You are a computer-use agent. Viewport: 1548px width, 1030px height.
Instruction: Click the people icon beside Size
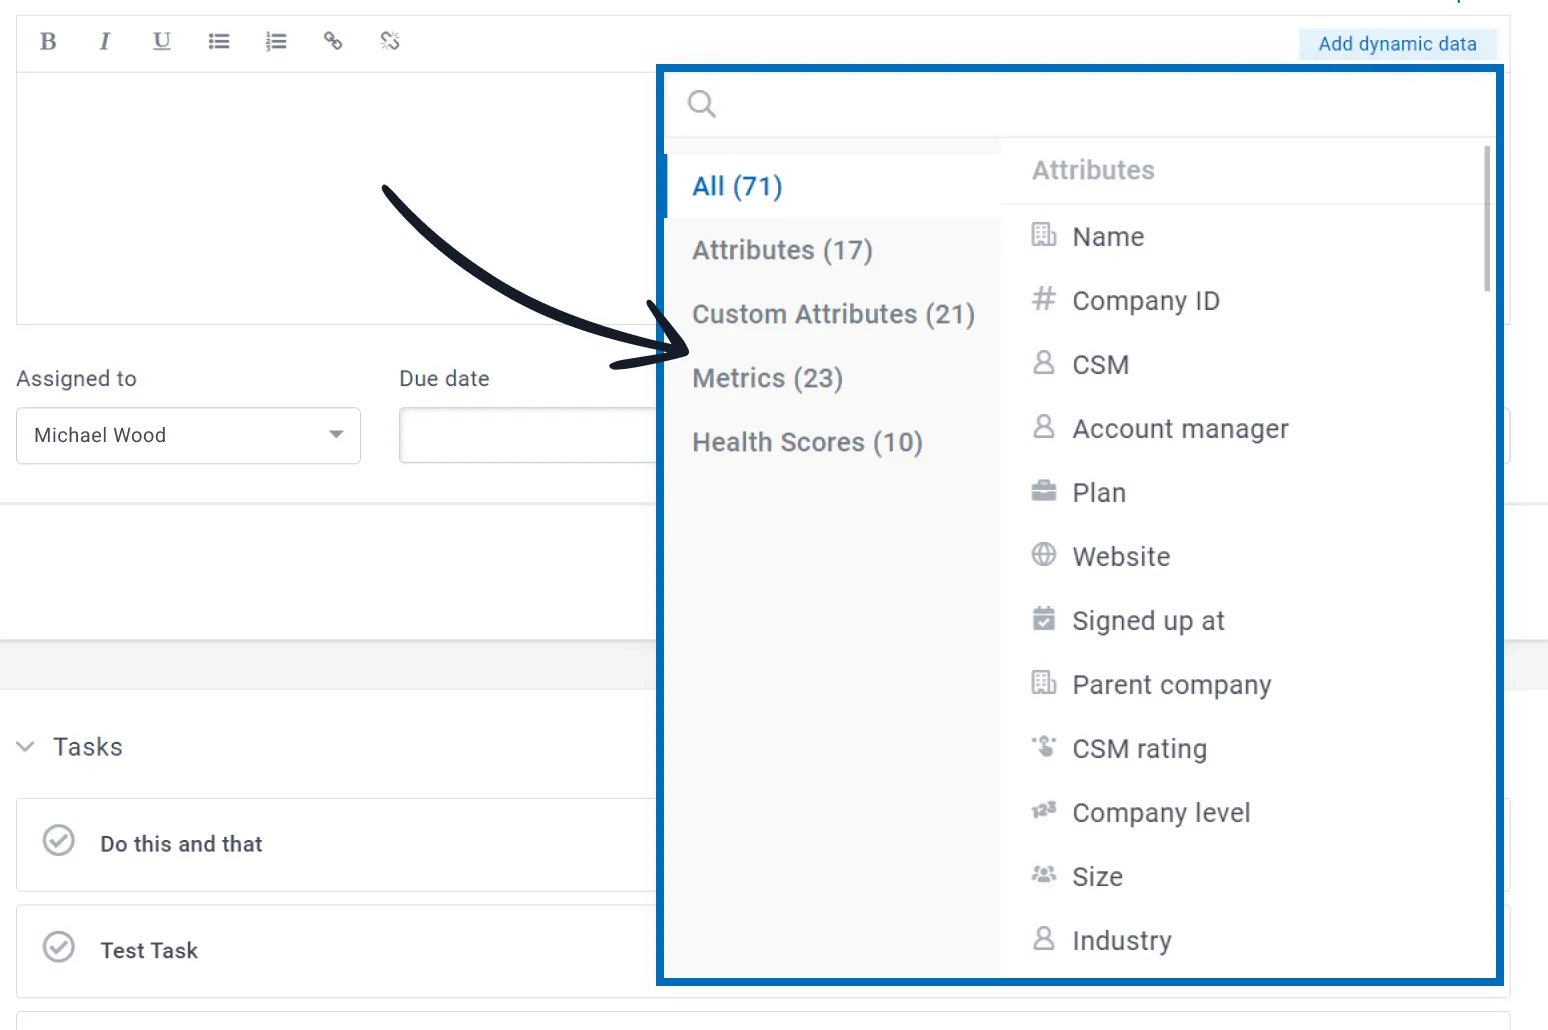(x=1044, y=875)
